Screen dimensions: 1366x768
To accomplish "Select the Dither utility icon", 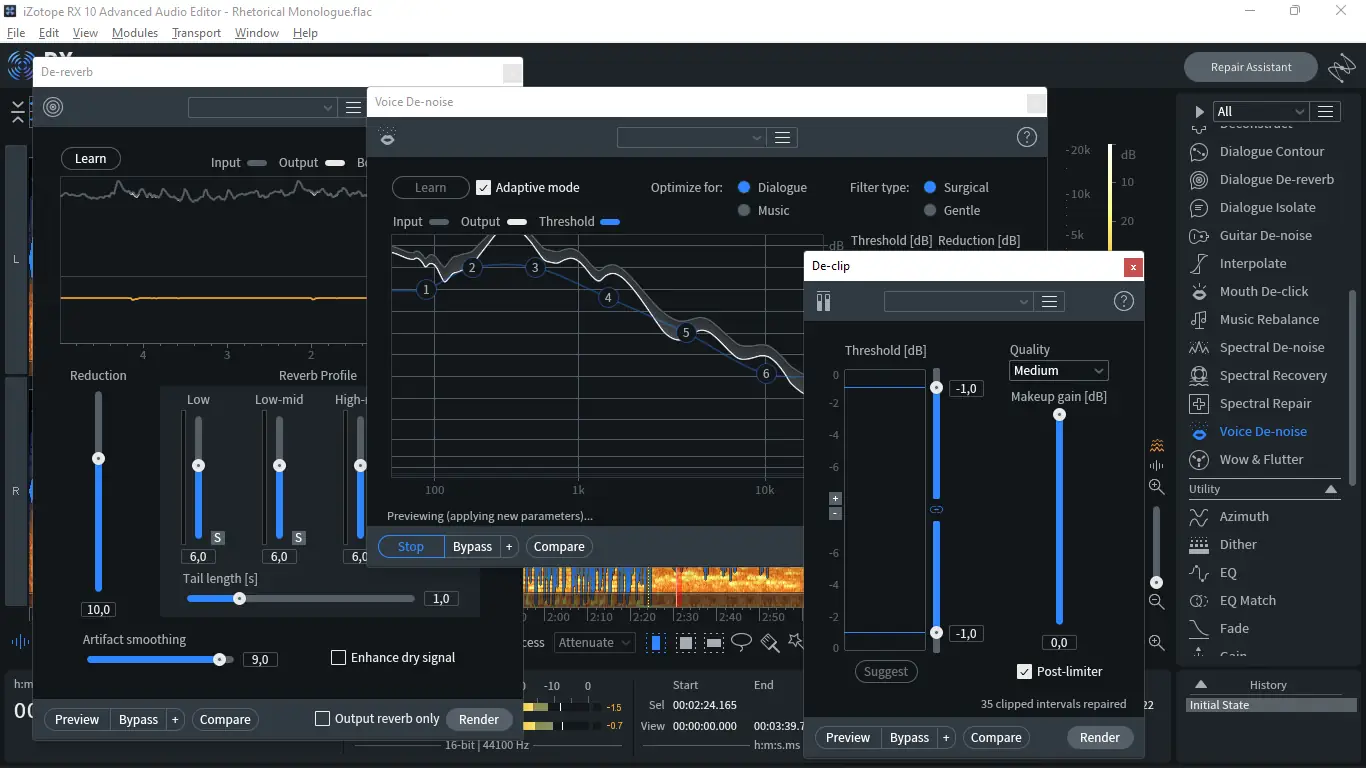I will [x=1199, y=545].
